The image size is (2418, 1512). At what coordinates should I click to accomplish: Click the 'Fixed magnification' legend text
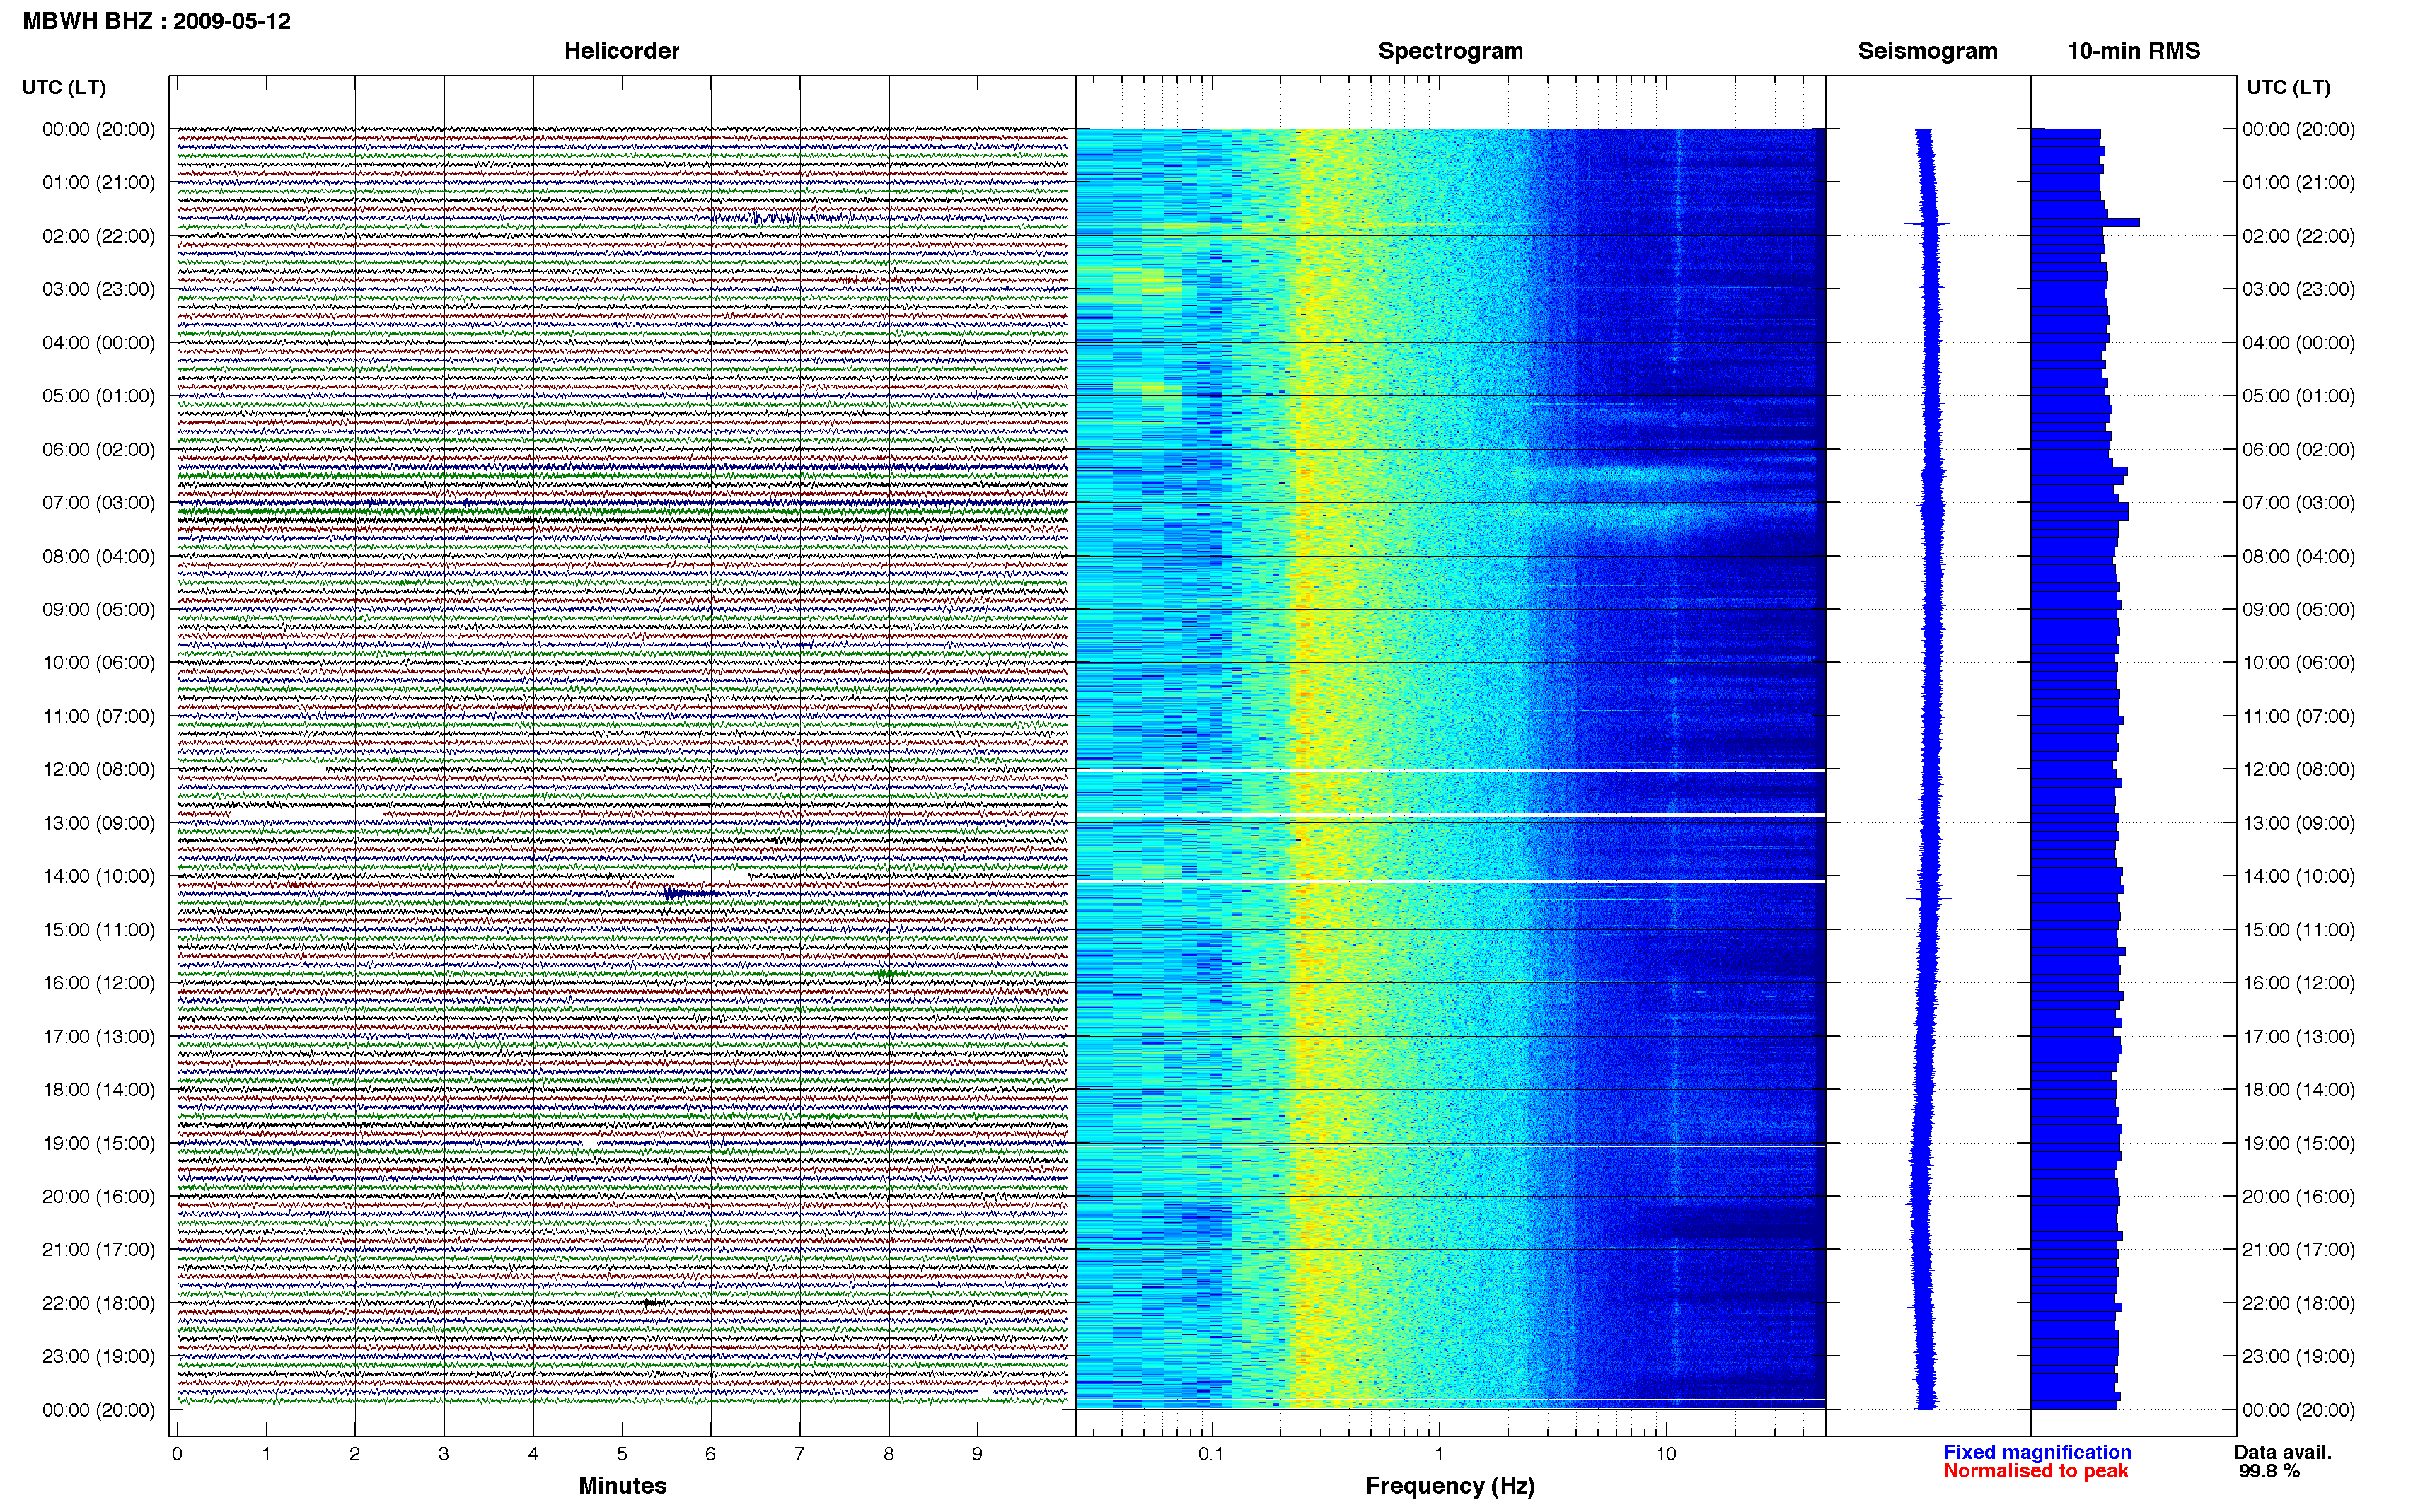click(x=2037, y=1452)
